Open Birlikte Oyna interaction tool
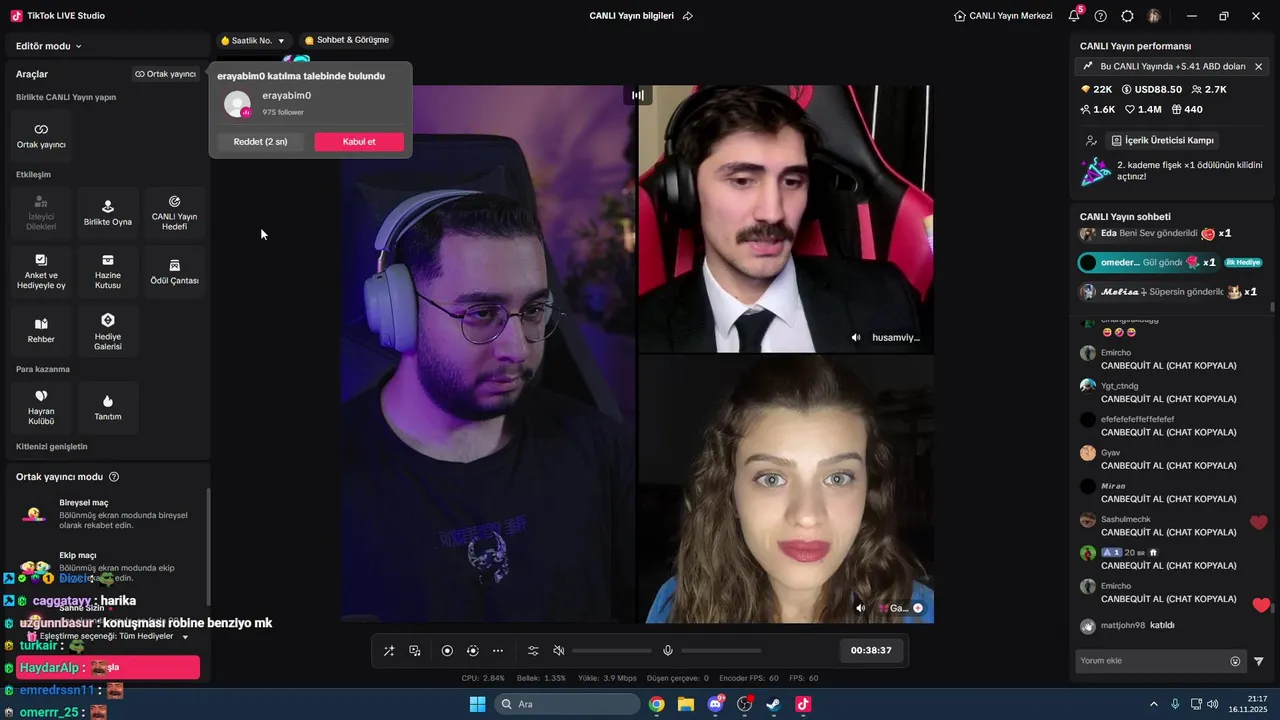 pyautogui.click(x=108, y=213)
